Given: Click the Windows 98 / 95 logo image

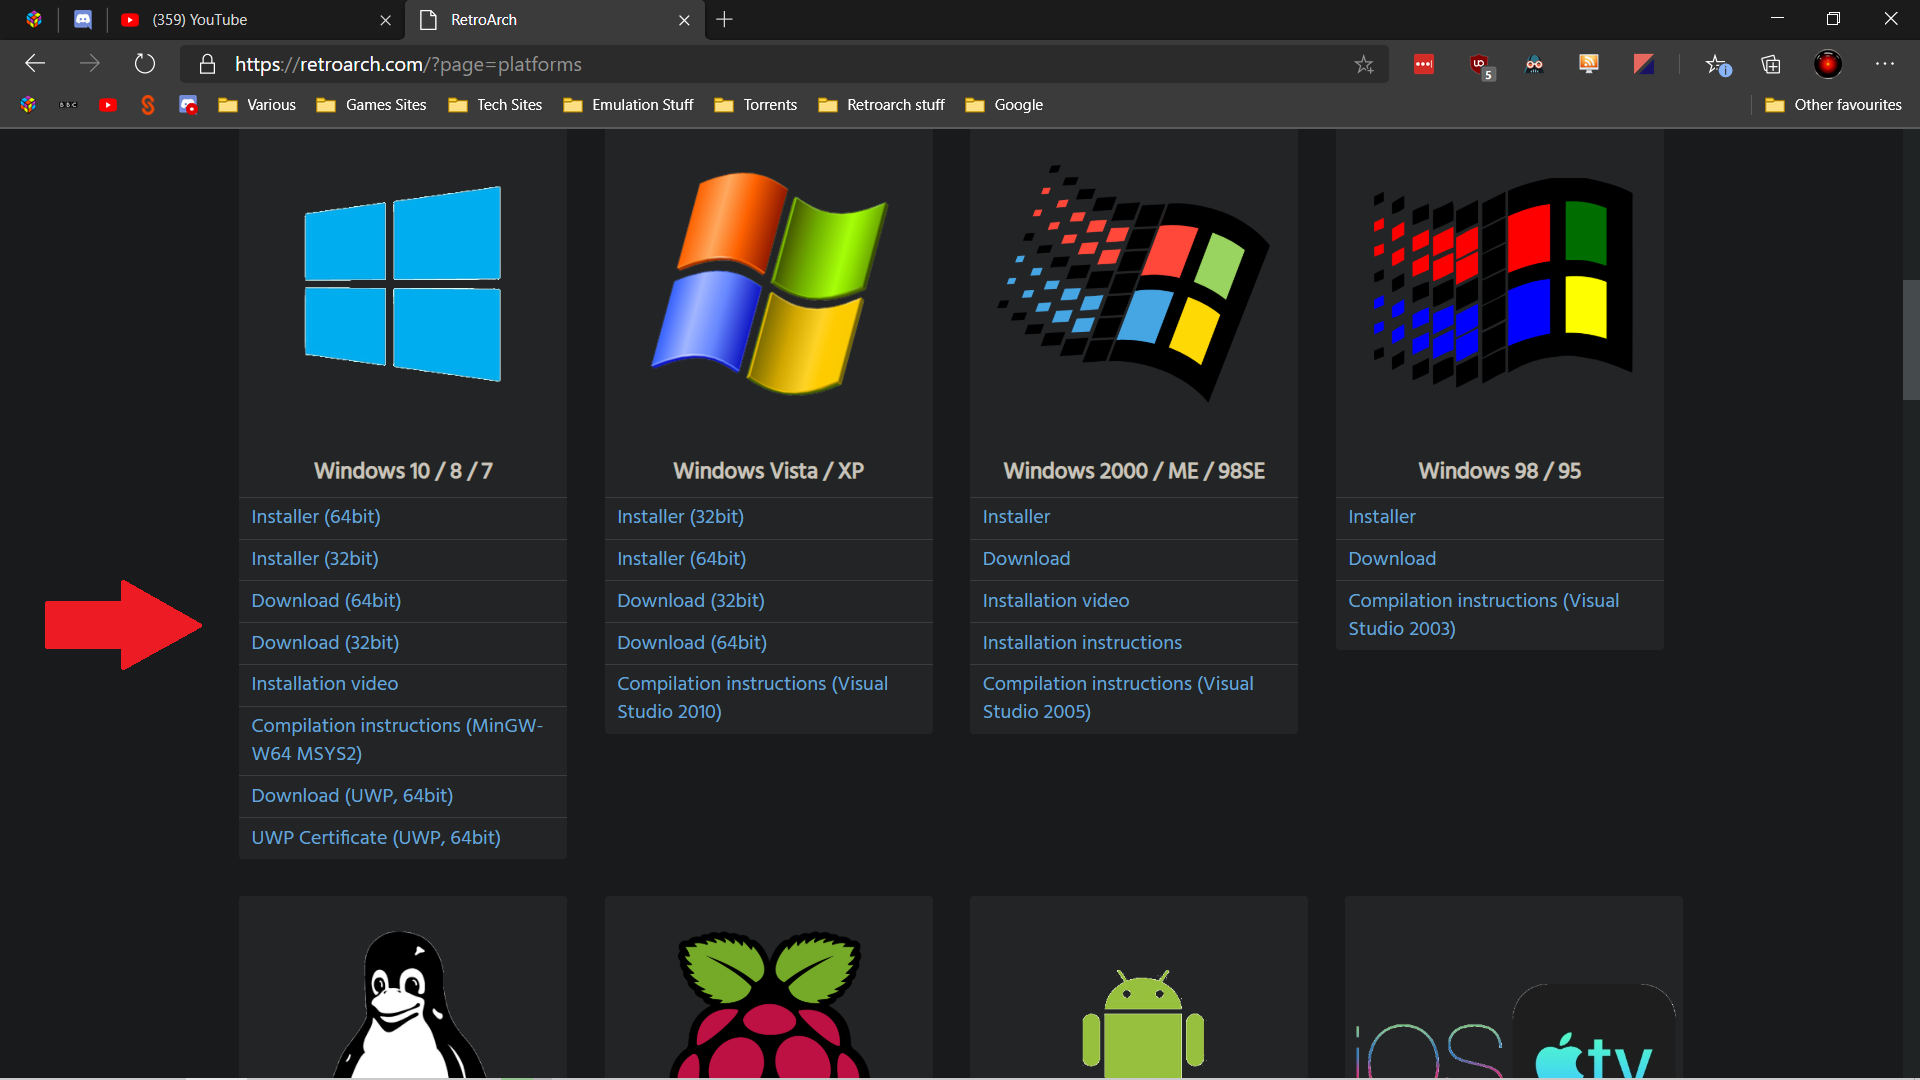Looking at the screenshot, I should [x=1501, y=282].
